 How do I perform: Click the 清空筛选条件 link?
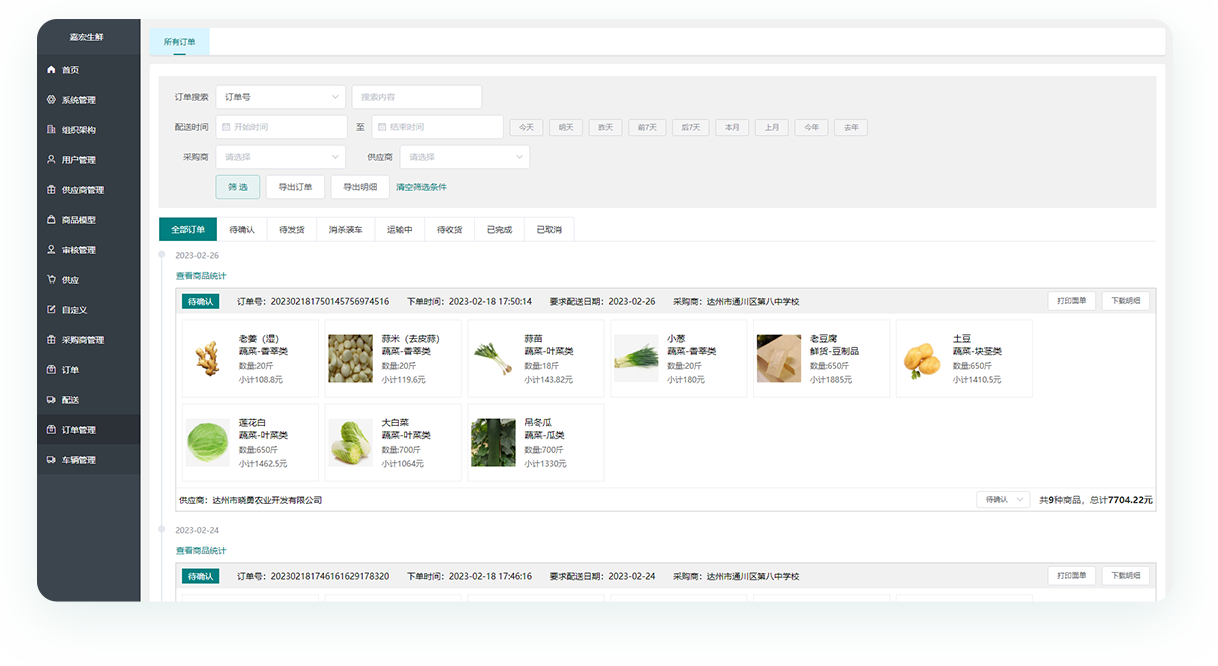click(421, 187)
